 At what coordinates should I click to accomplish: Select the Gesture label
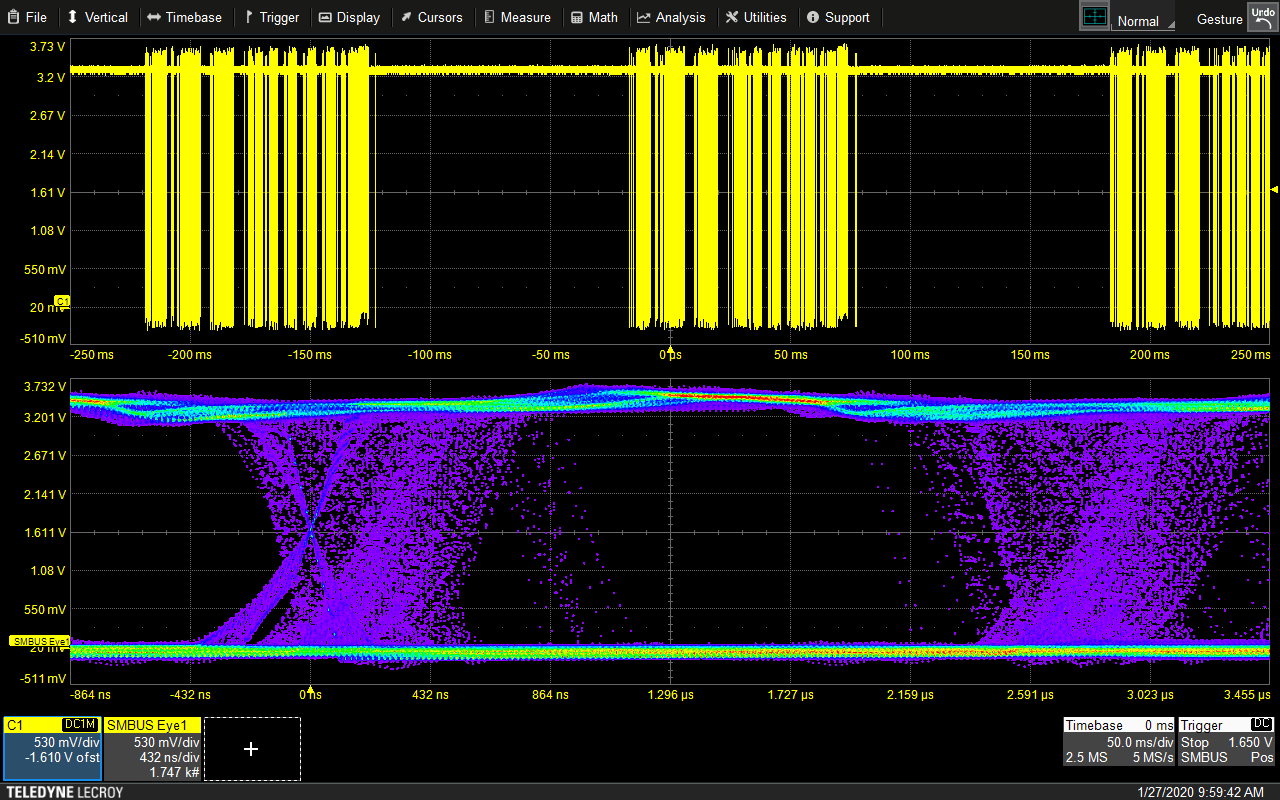coord(1219,19)
